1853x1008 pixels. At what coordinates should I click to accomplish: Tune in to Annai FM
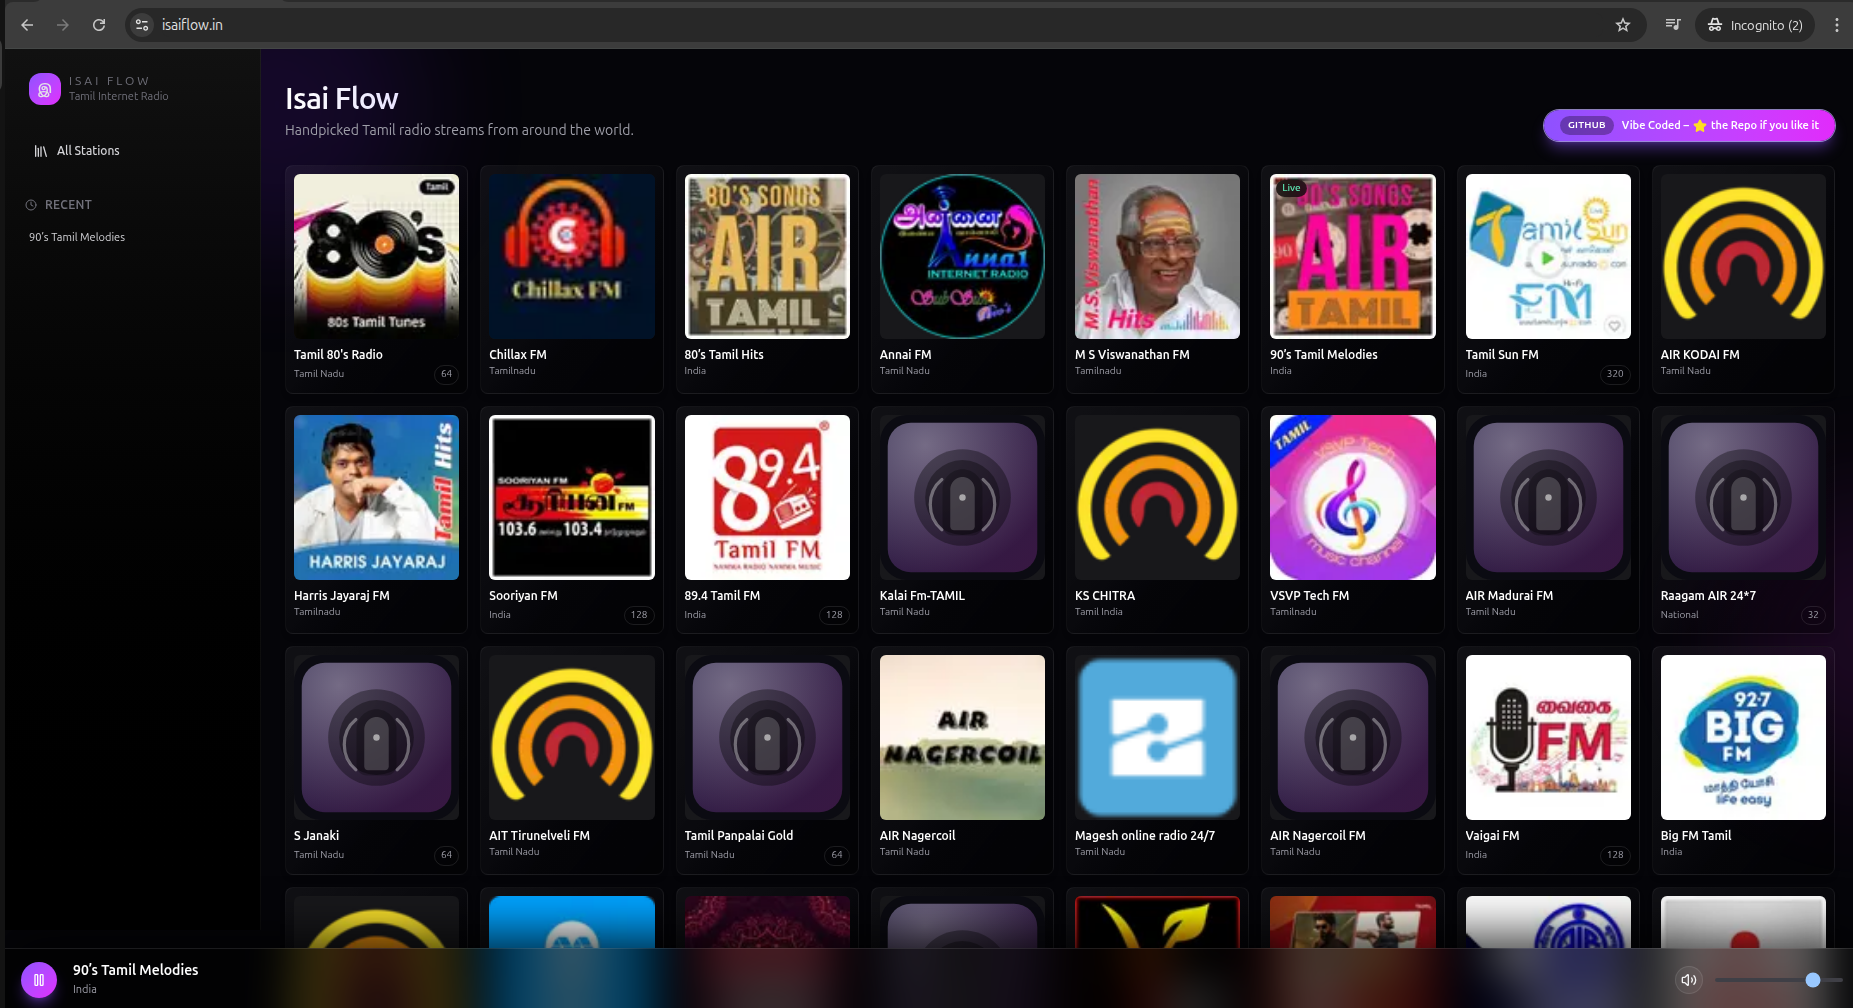coord(962,279)
